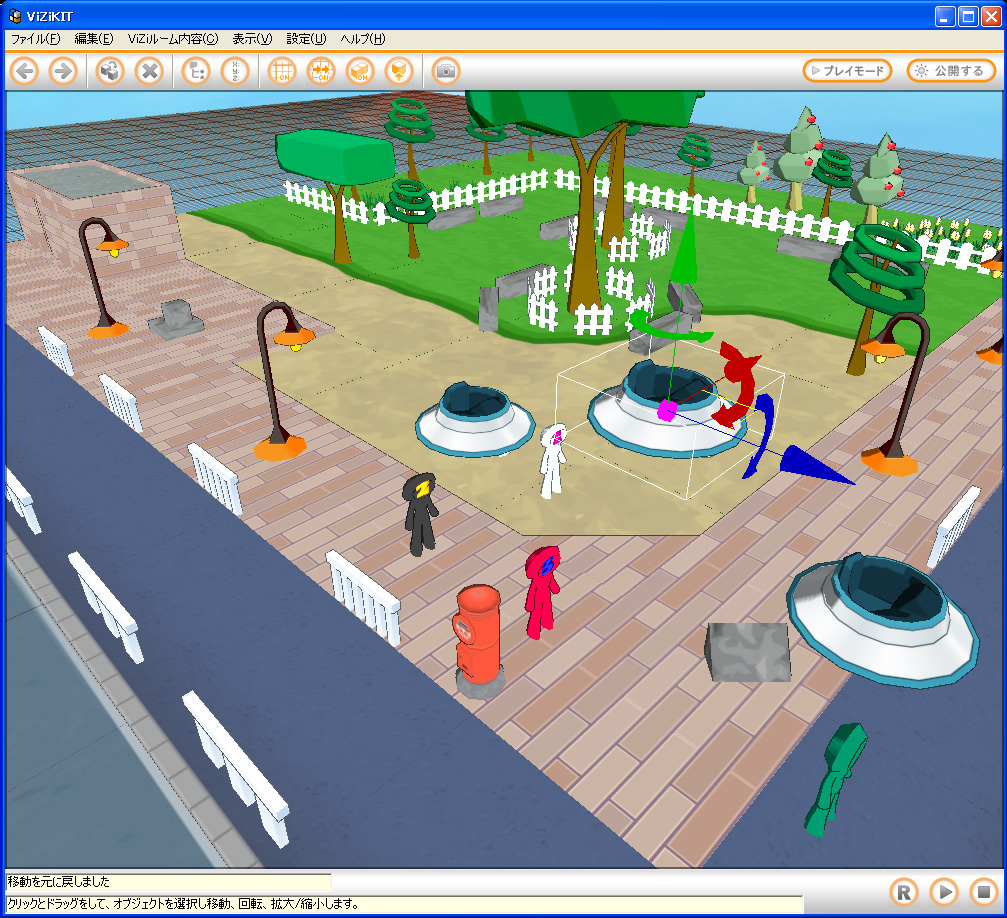Select the green humanoid figure
Image resolution: width=1007 pixels, height=918 pixels.
835,779
